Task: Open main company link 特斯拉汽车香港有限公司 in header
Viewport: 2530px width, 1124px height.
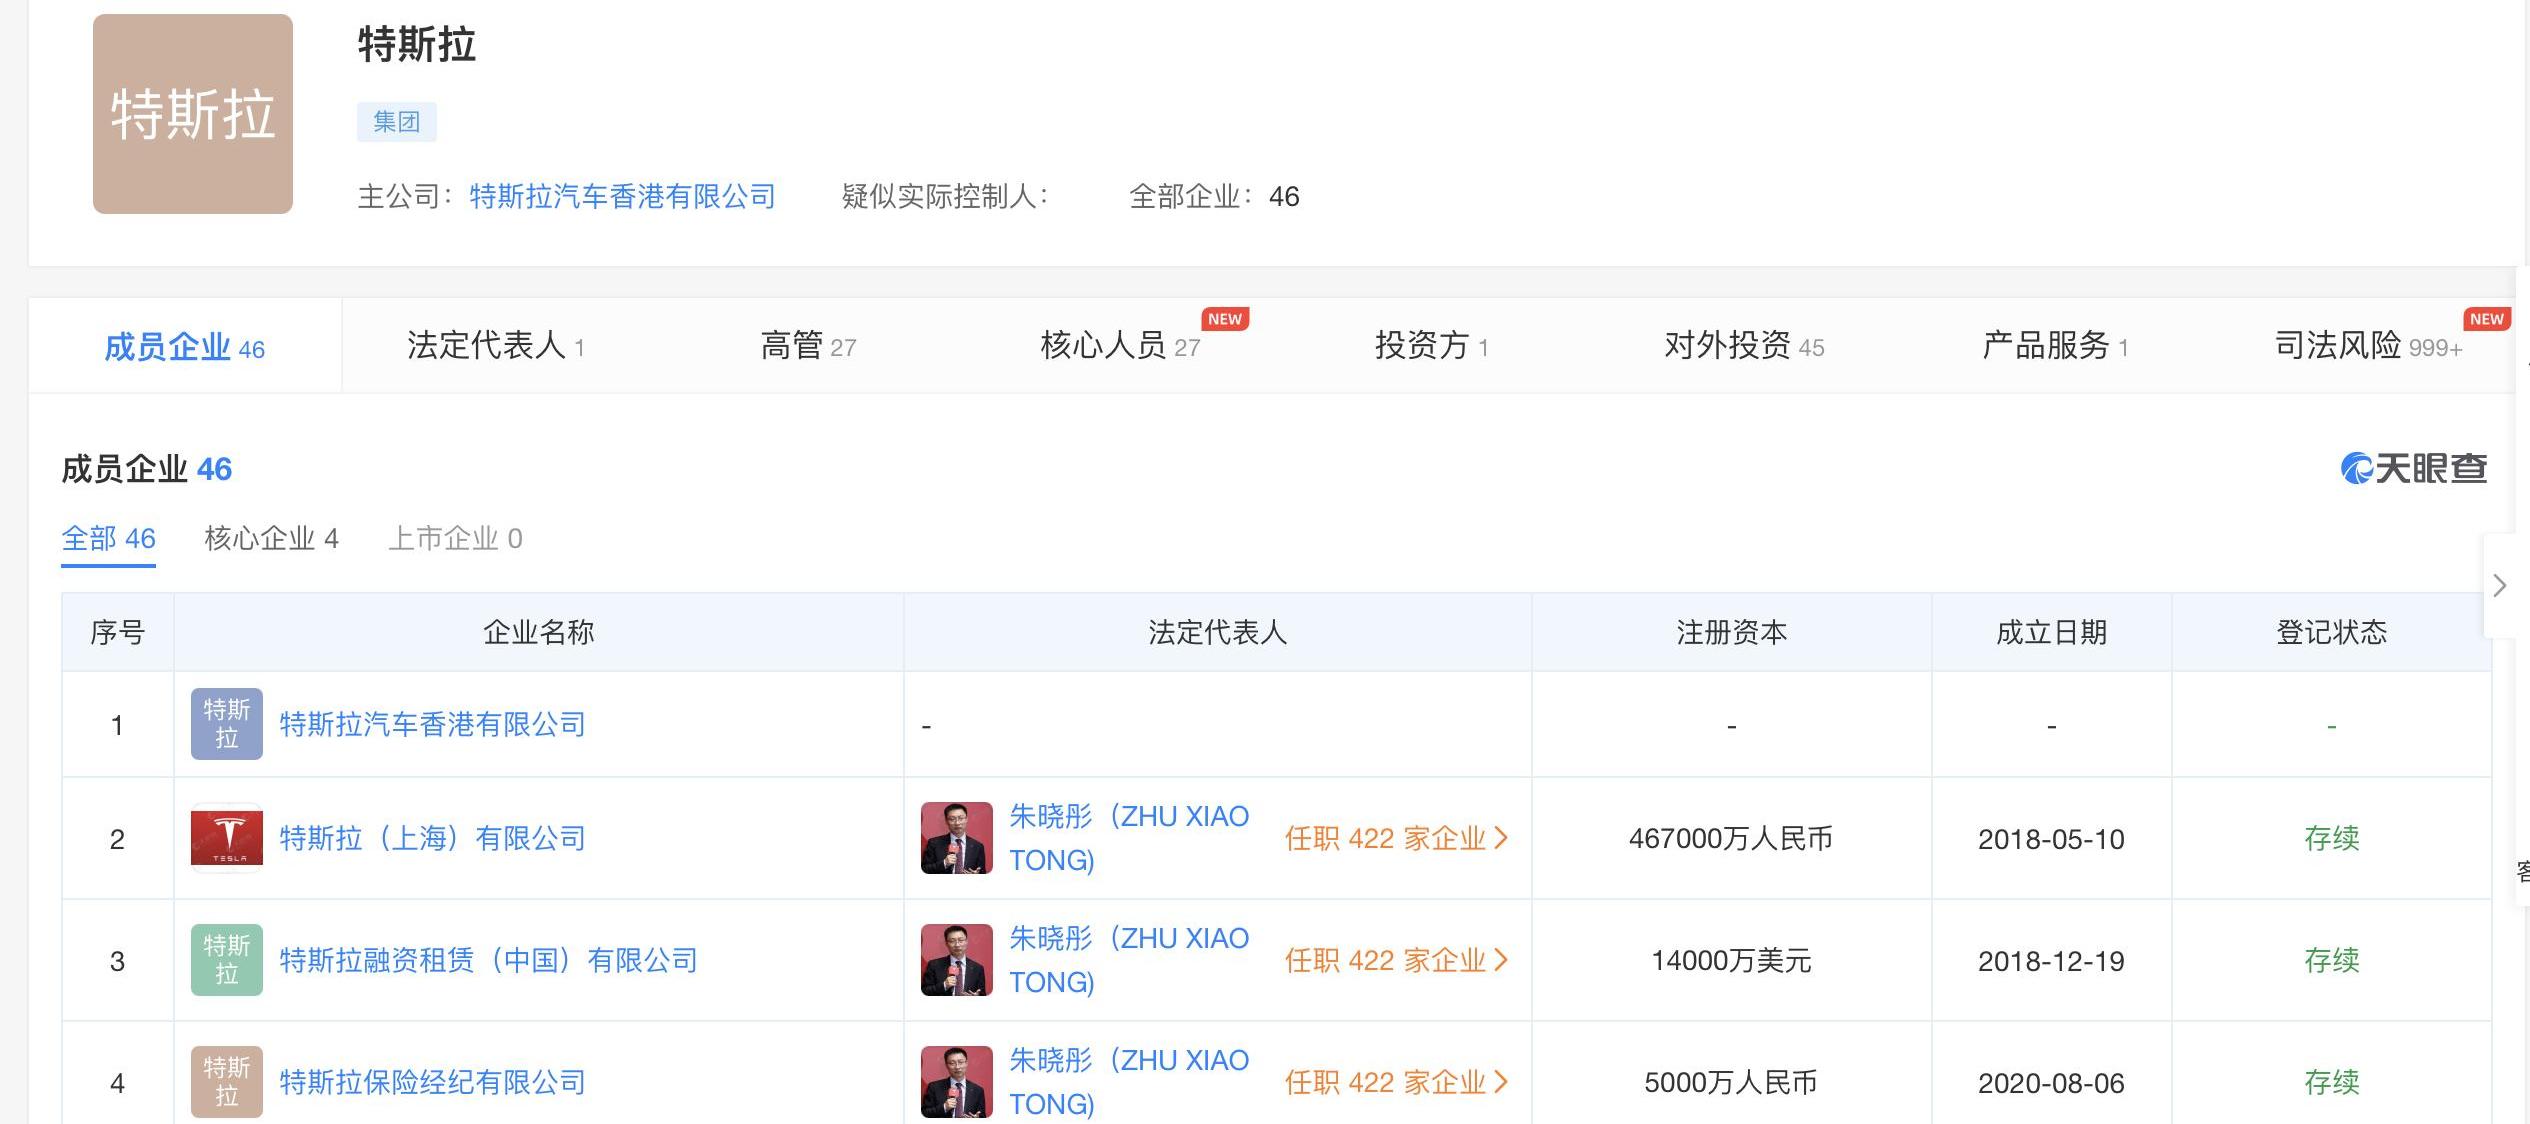Action: click(x=622, y=196)
